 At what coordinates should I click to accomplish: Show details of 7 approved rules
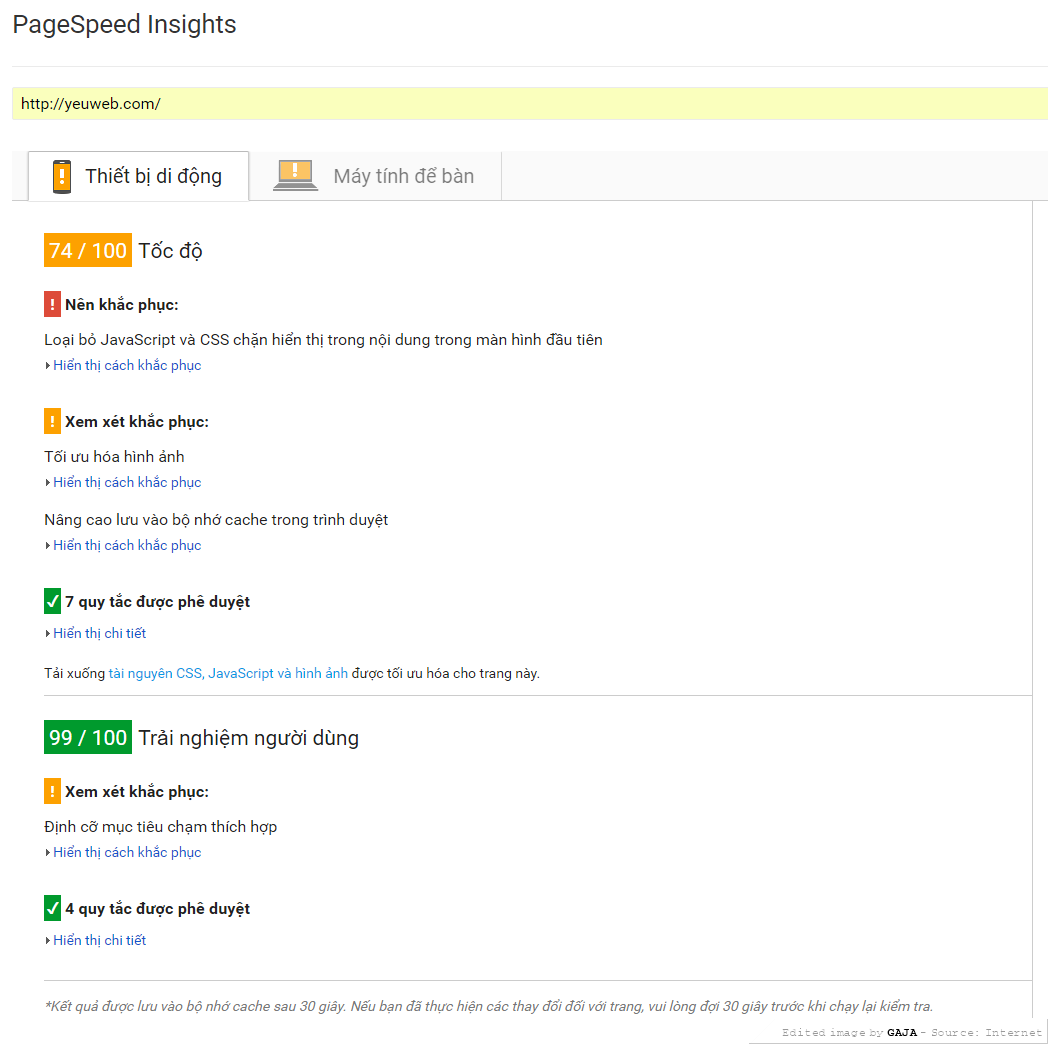click(100, 633)
